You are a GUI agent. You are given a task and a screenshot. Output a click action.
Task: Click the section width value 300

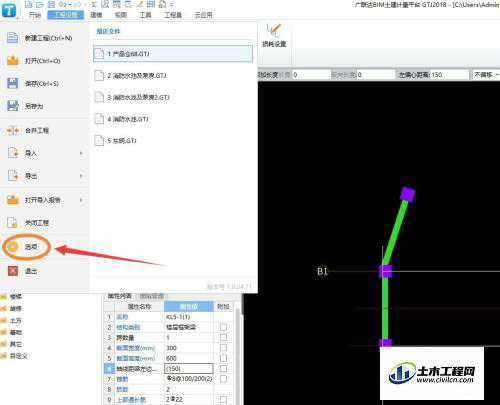(x=189, y=348)
